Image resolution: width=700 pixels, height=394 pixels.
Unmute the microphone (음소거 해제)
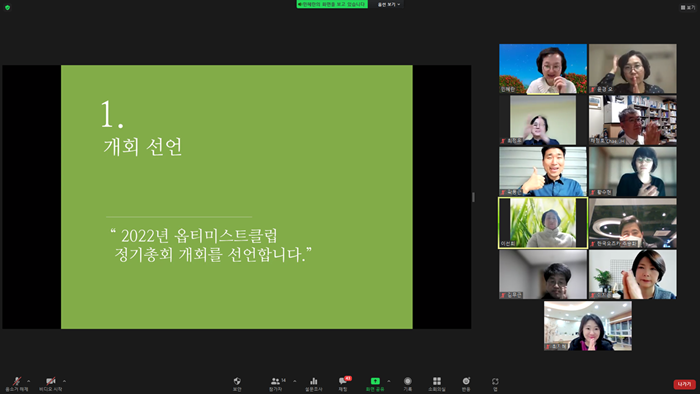click(17, 384)
